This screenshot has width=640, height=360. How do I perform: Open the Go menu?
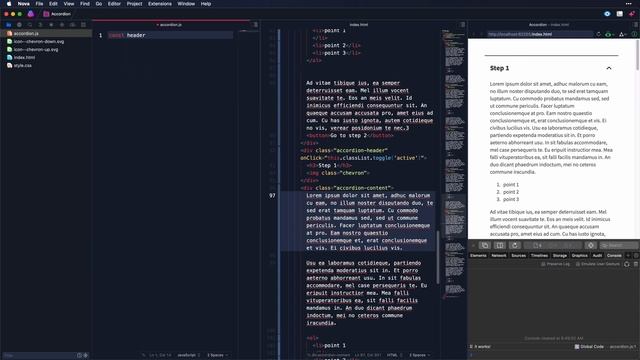(99, 4)
